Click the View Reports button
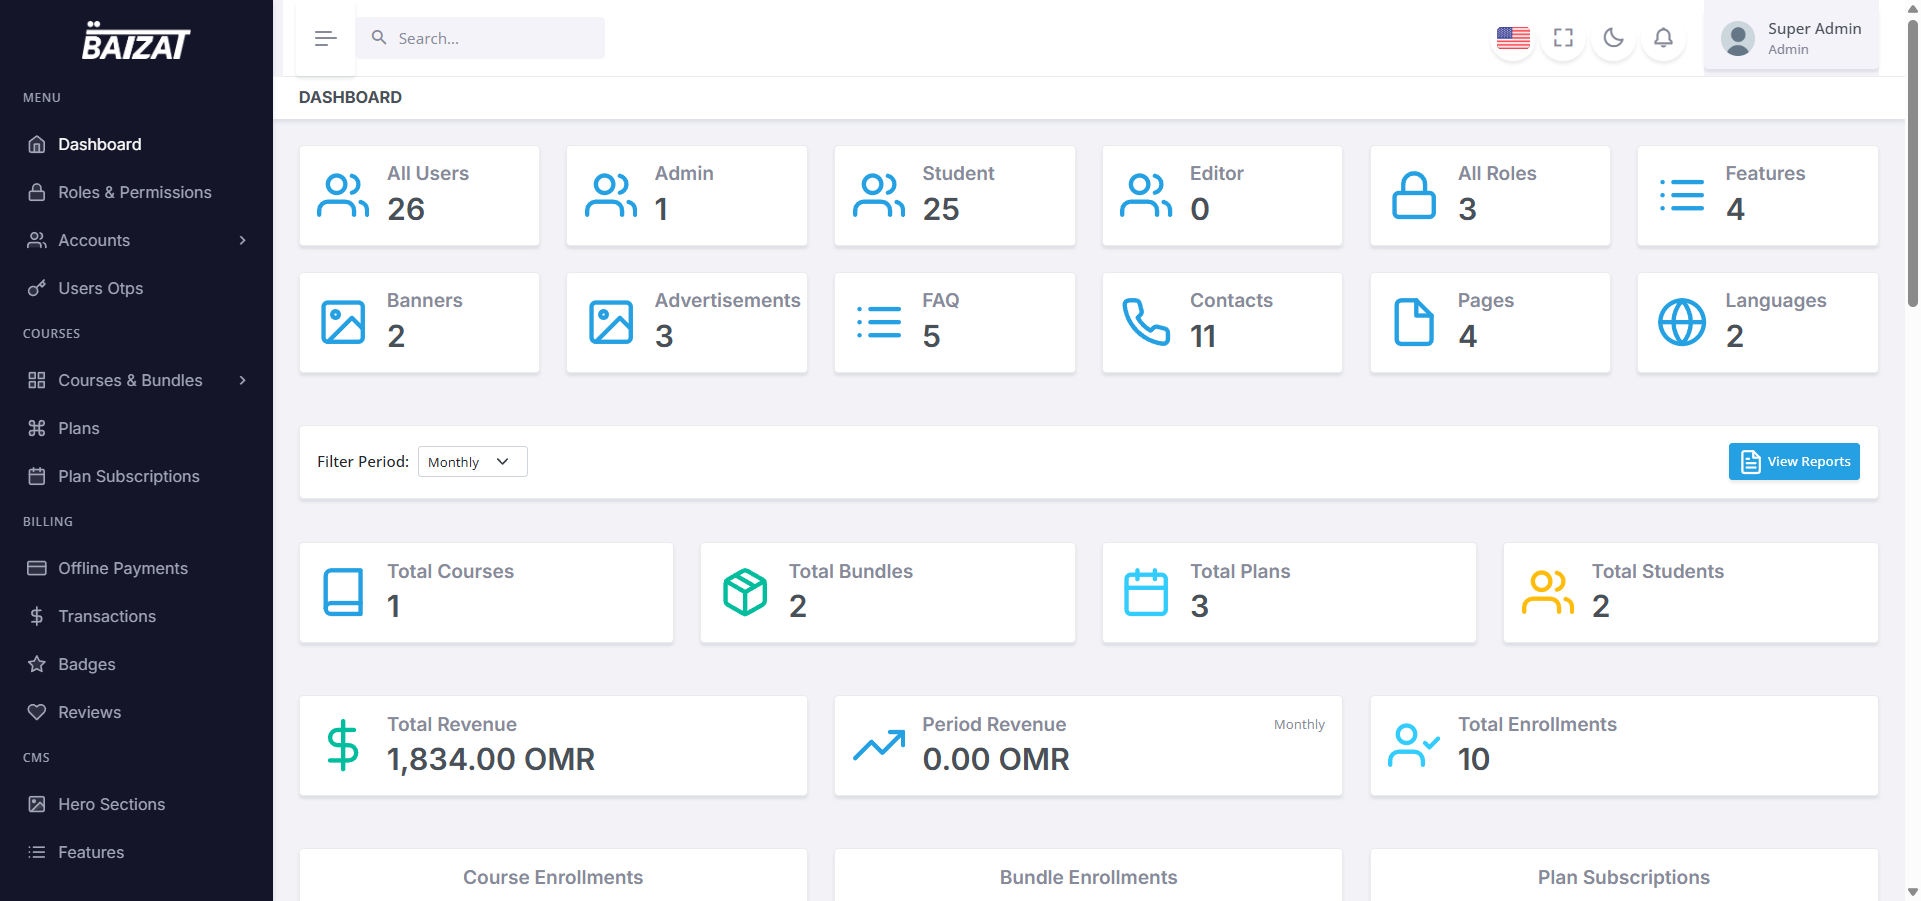This screenshot has width=1921, height=901. tap(1793, 462)
